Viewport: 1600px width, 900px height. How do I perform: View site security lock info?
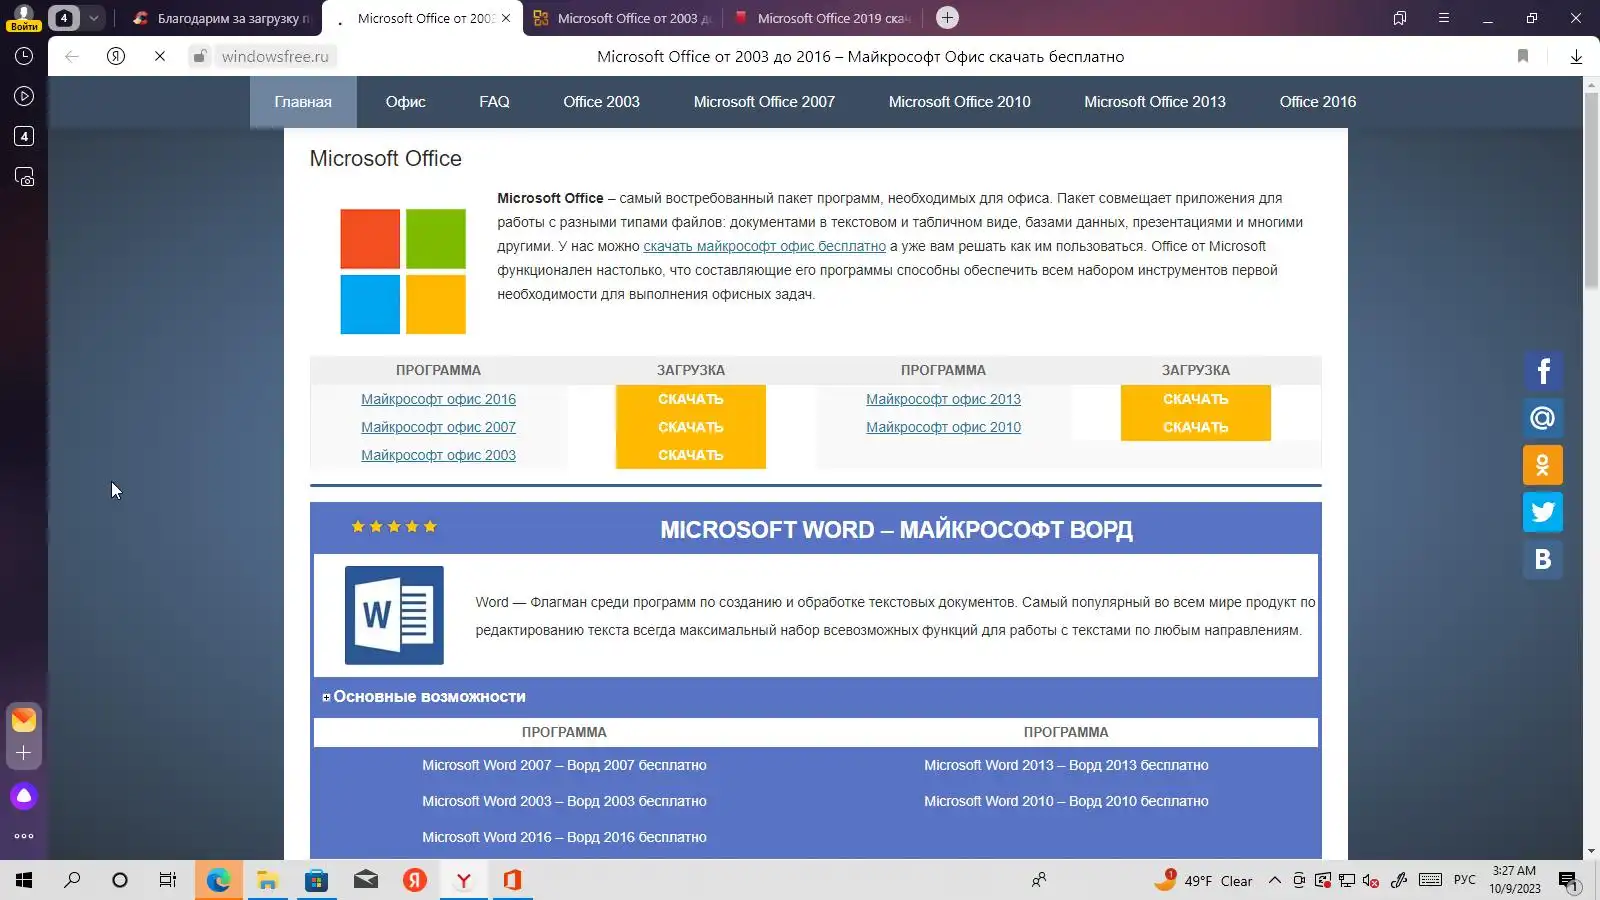point(200,57)
